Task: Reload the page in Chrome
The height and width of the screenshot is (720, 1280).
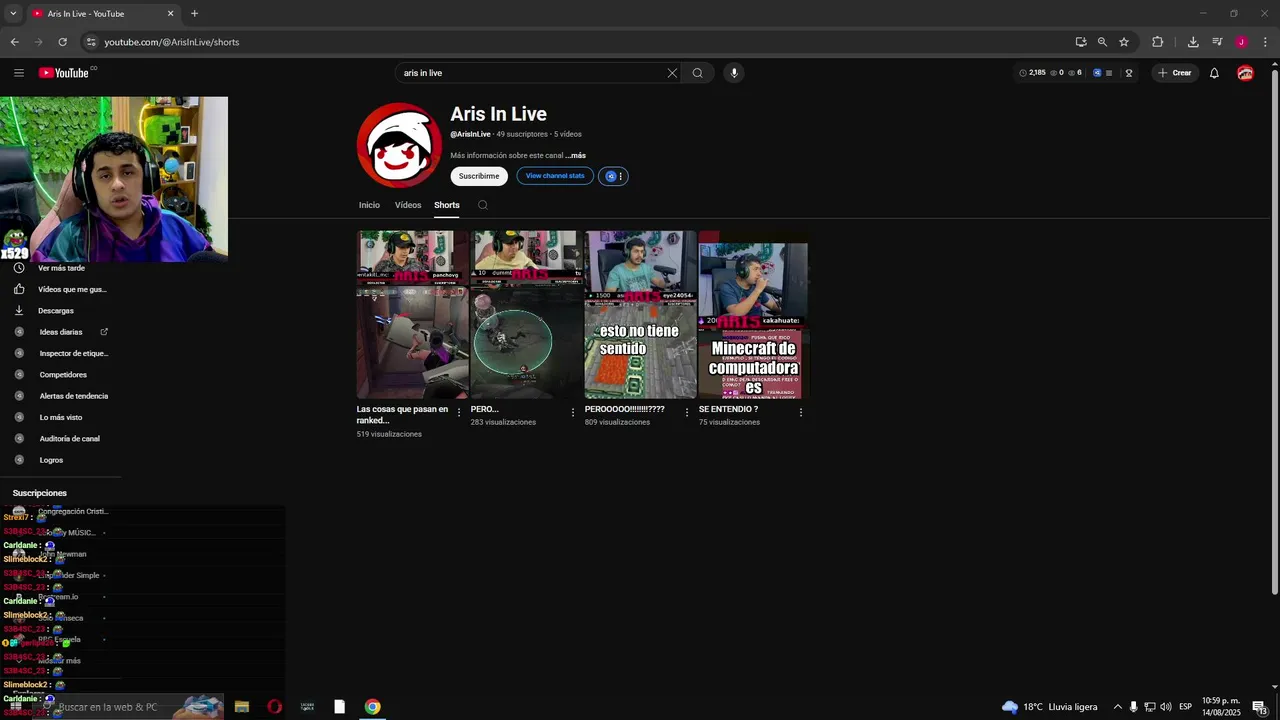Action: [62, 42]
